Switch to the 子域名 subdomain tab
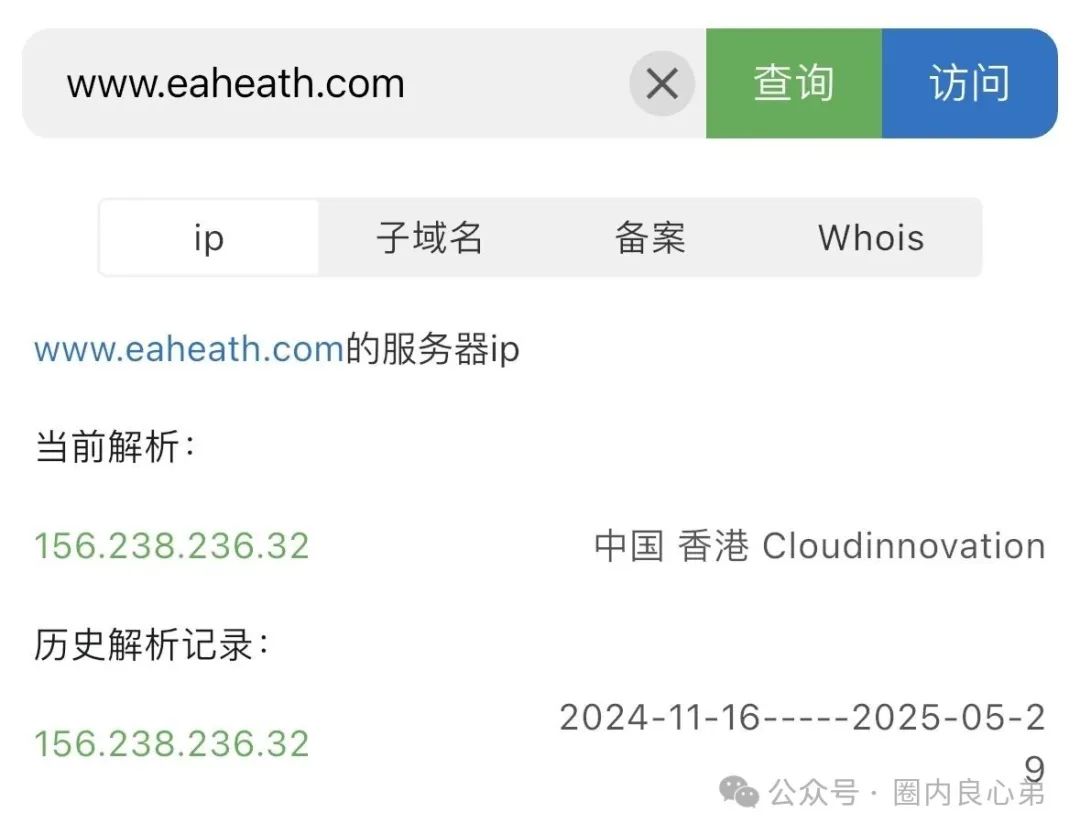1080x835 pixels. pyautogui.click(x=429, y=238)
